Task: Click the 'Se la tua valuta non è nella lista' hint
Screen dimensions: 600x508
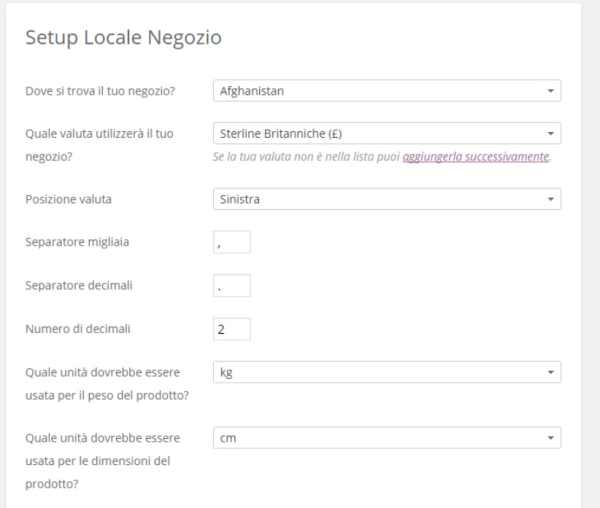Action: [x=306, y=156]
